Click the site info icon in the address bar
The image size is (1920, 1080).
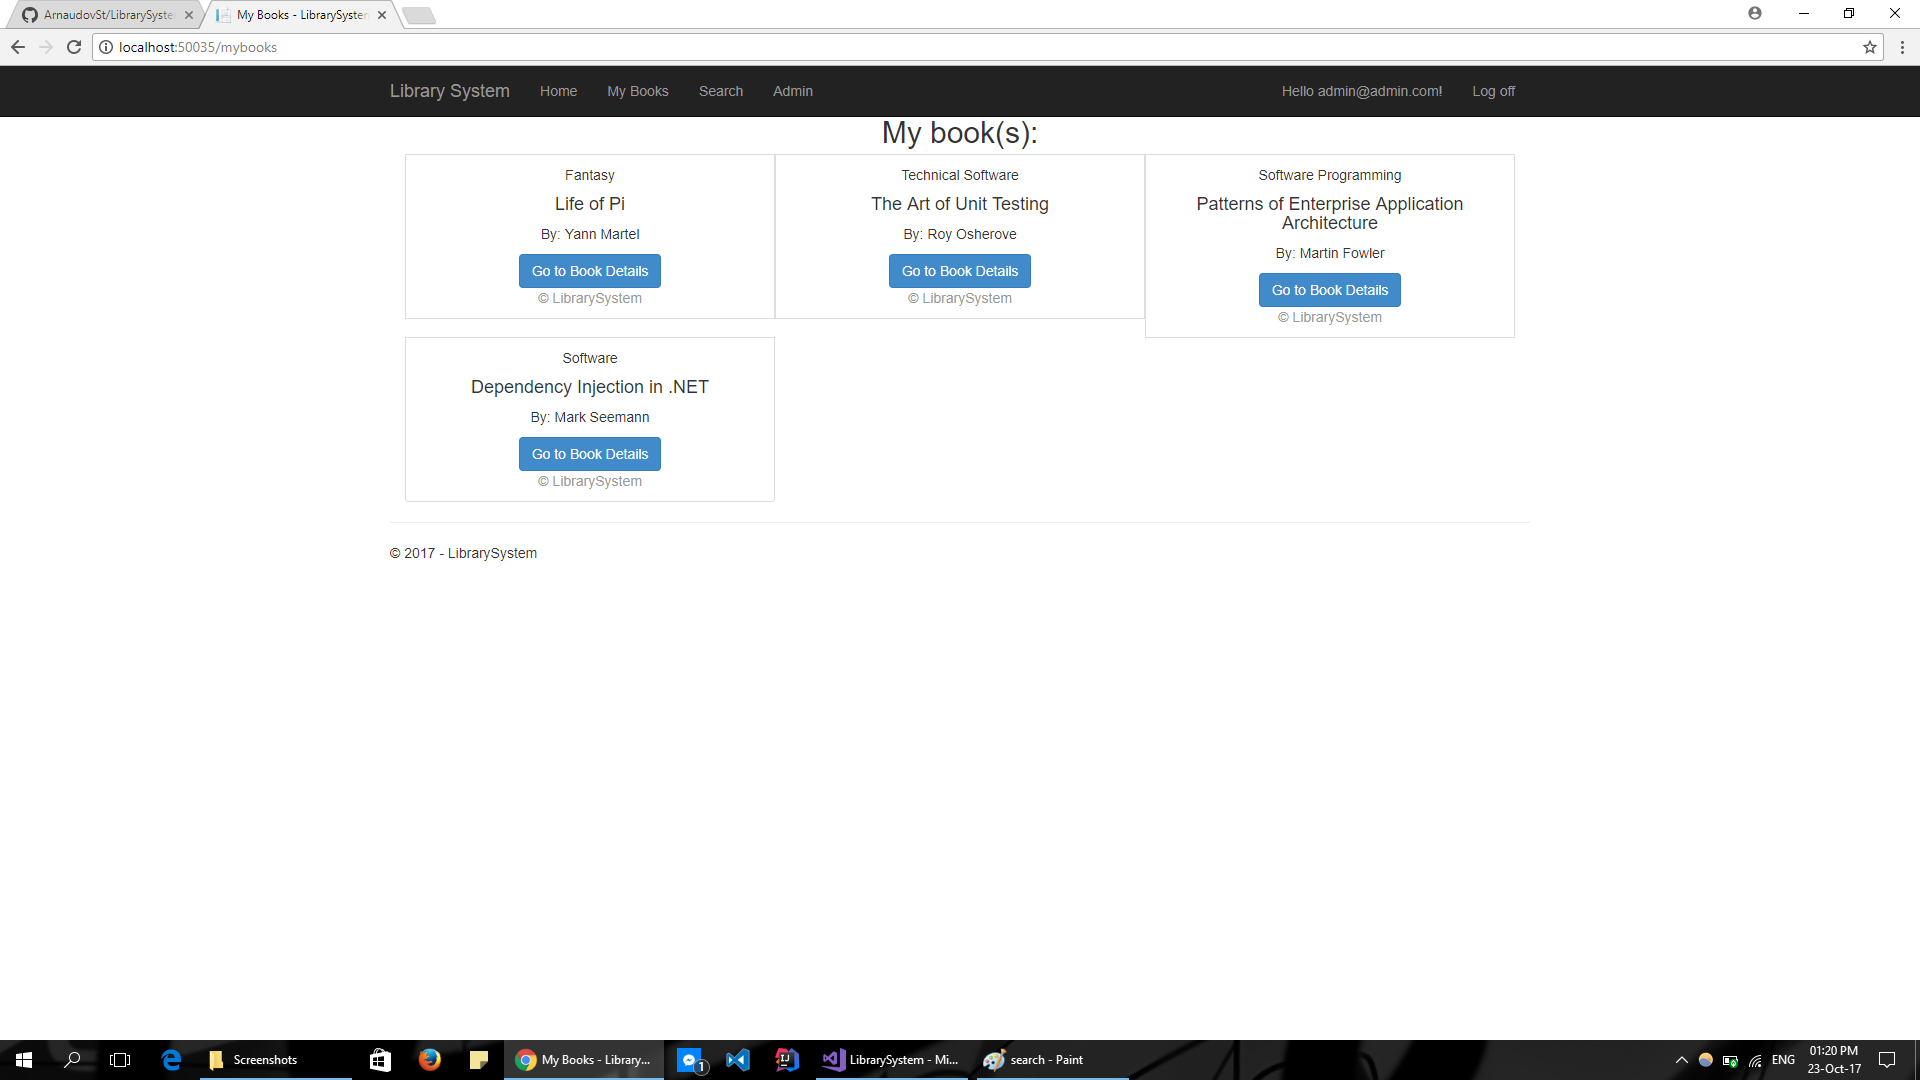coord(106,47)
